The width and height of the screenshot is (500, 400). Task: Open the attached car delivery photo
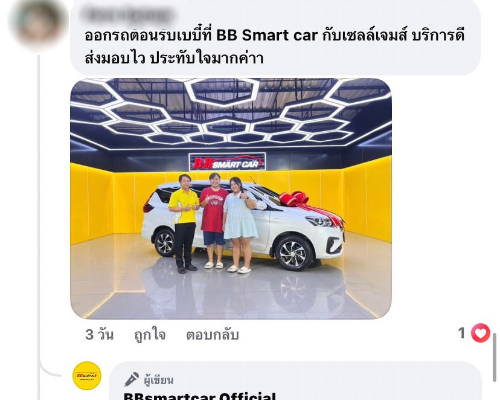click(231, 199)
